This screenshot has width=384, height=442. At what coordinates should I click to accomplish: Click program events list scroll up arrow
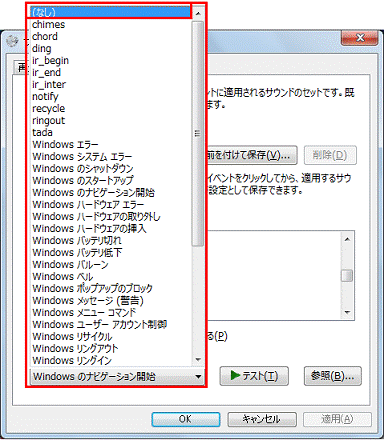pyautogui.click(x=347, y=239)
